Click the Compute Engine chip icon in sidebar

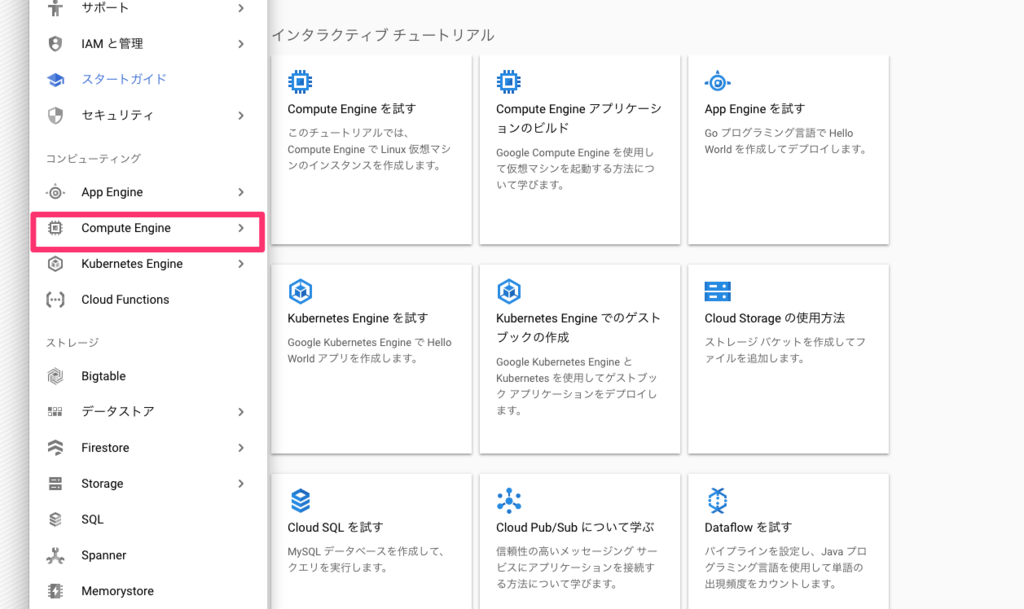(56, 228)
